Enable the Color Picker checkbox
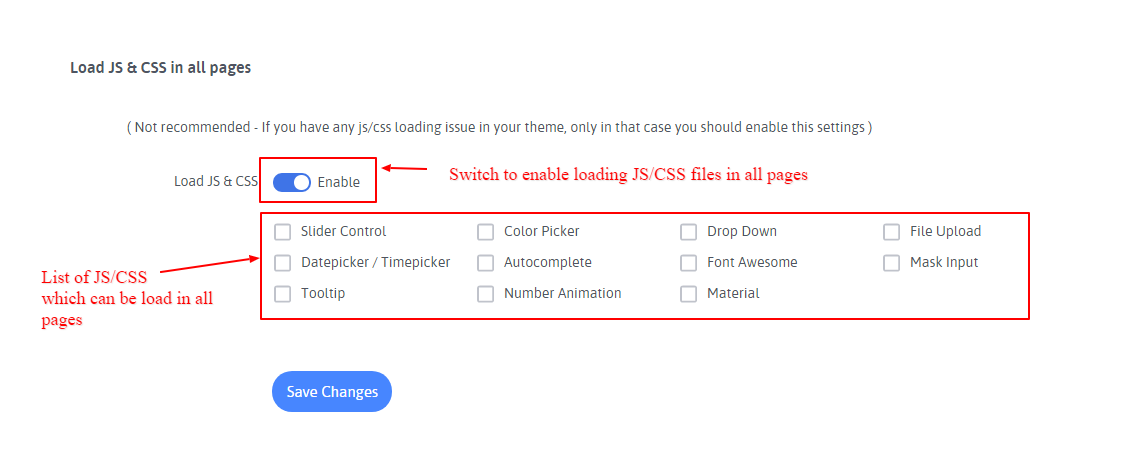1143x452 pixels. (486, 232)
